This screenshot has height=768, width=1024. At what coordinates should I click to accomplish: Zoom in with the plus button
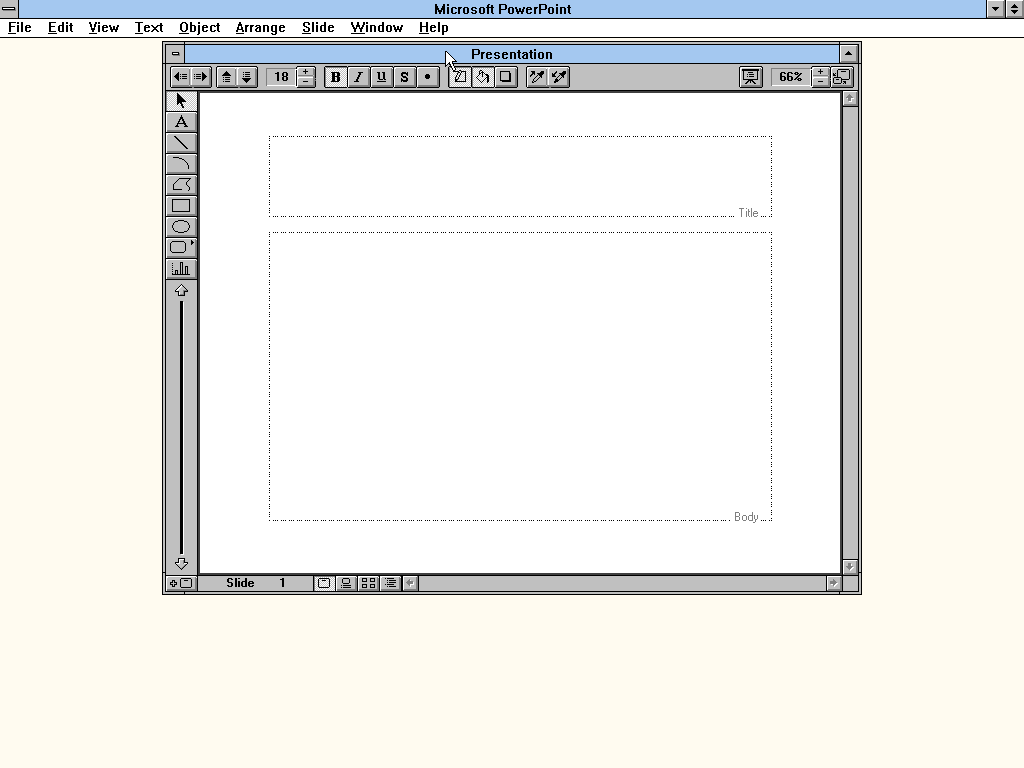click(x=820, y=72)
